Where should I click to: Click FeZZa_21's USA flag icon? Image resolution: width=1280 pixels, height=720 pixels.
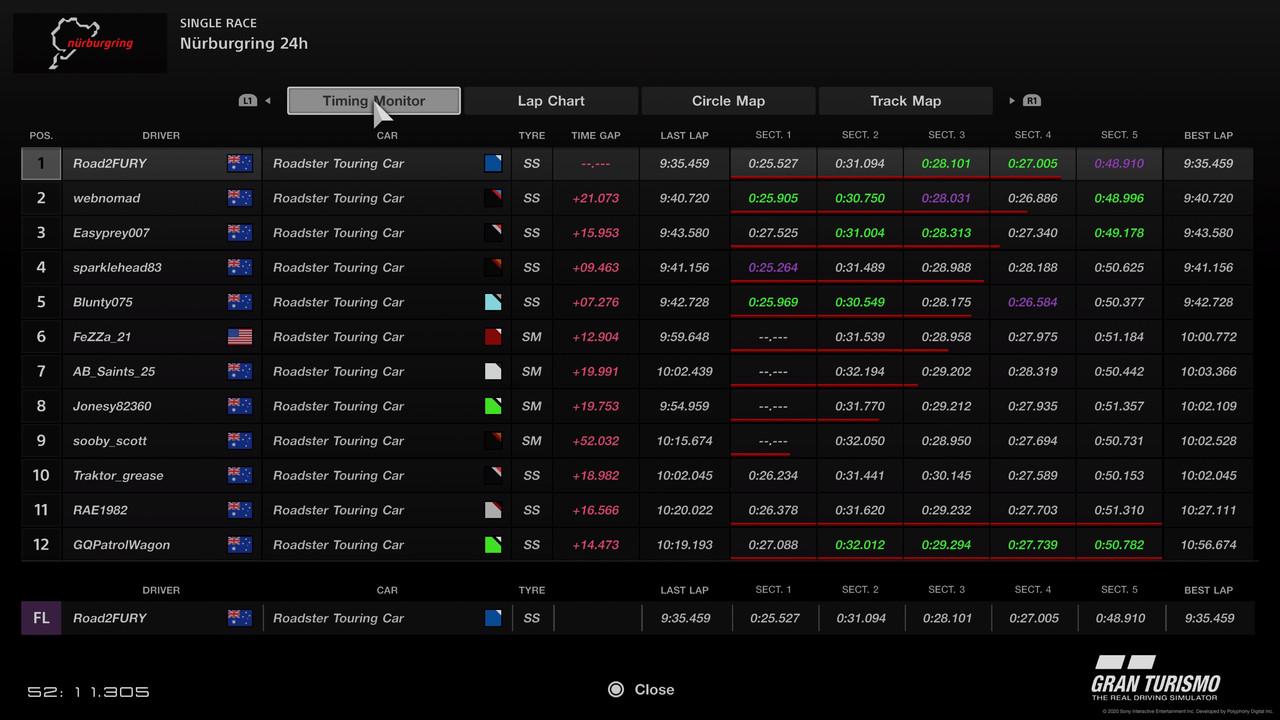click(240, 337)
